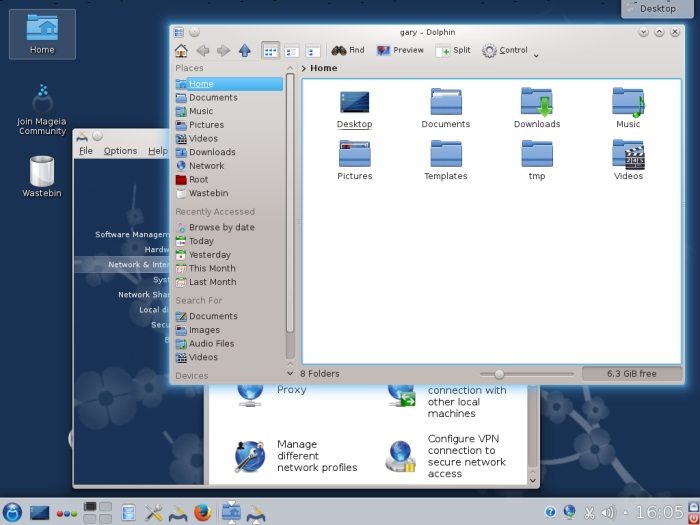The height and width of the screenshot is (525, 700).
Task: Search for Audio Files
Action: (x=229, y=344)
